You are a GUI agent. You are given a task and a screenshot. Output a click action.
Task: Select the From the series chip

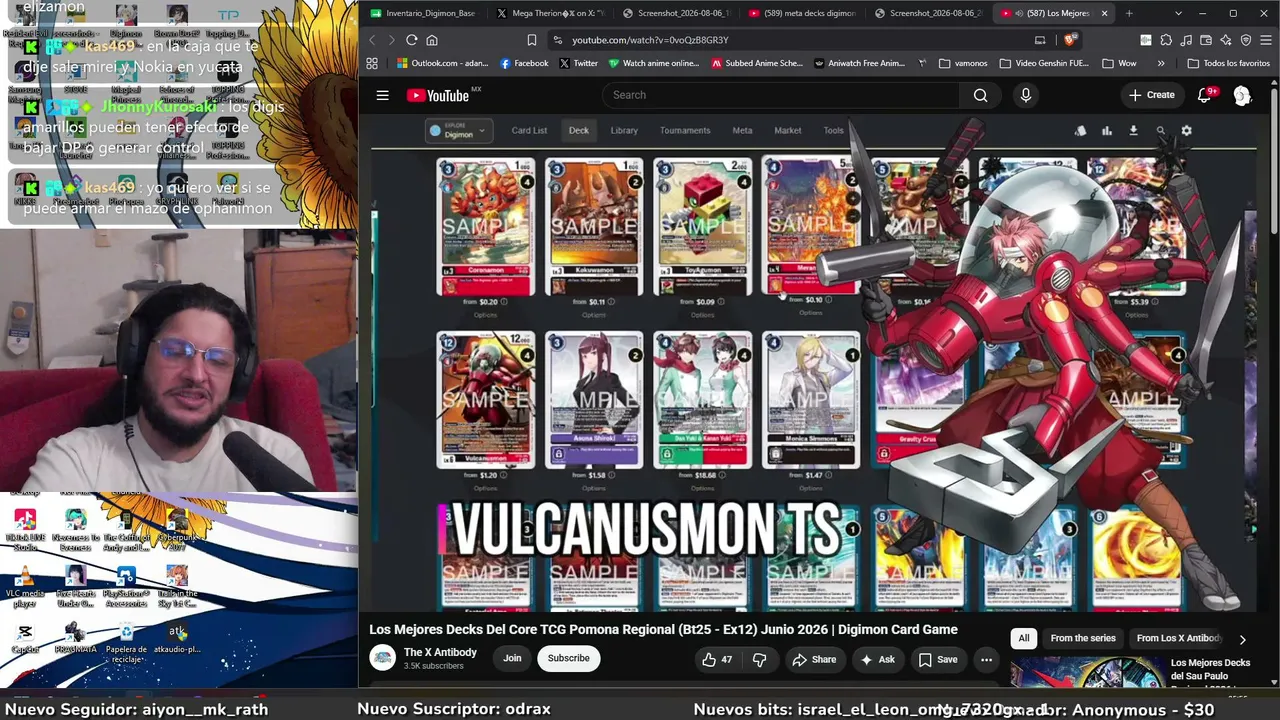tap(1083, 638)
